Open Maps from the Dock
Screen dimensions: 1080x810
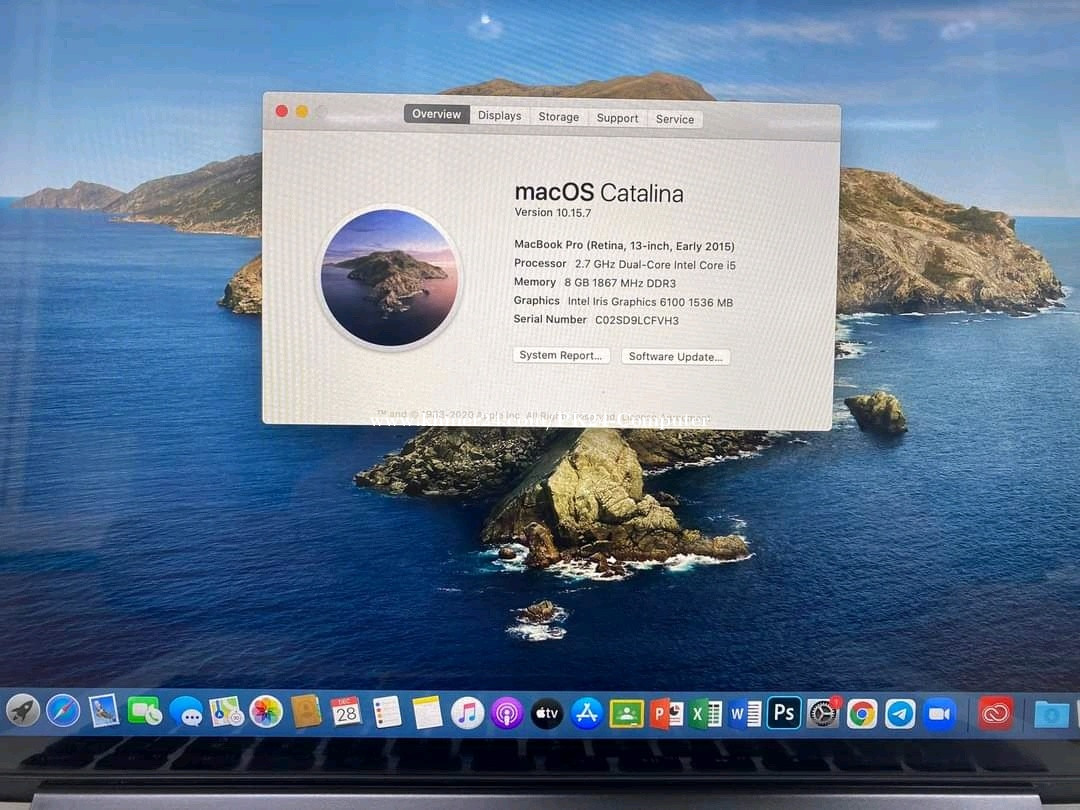[x=226, y=712]
